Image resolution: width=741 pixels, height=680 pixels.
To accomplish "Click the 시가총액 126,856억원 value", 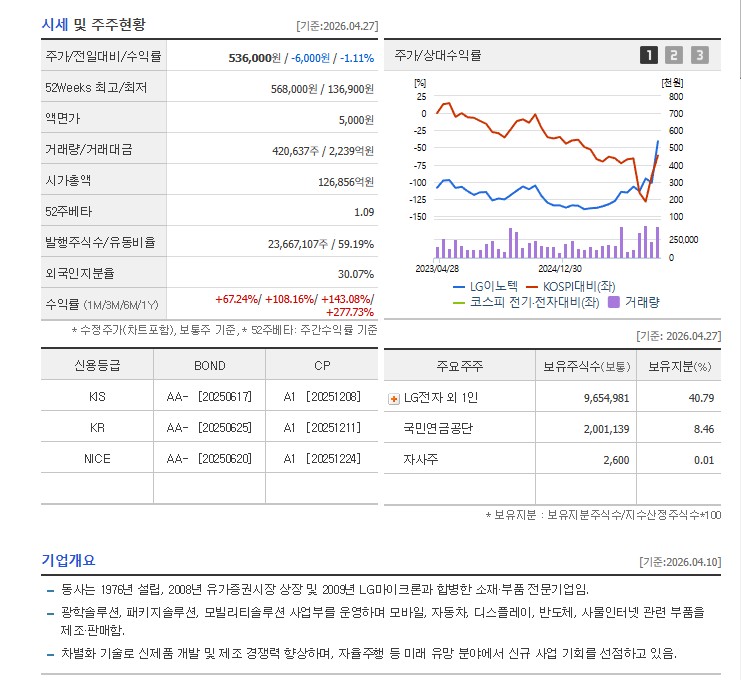I will [x=346, y=182].
